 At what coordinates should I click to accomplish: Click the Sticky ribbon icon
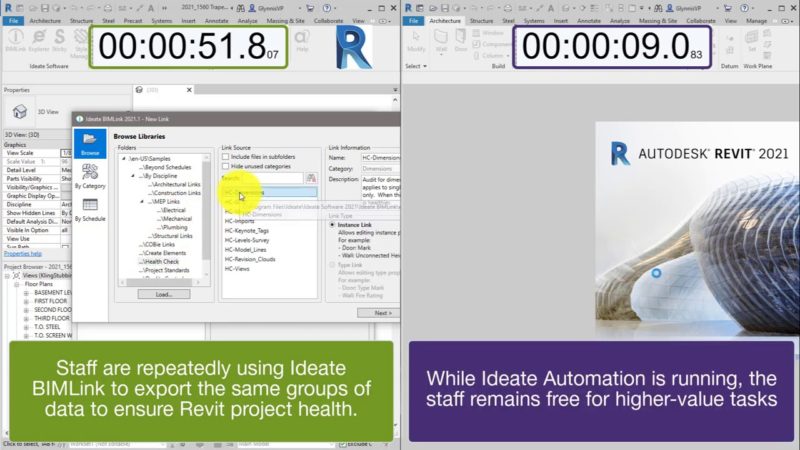[59, 41]
